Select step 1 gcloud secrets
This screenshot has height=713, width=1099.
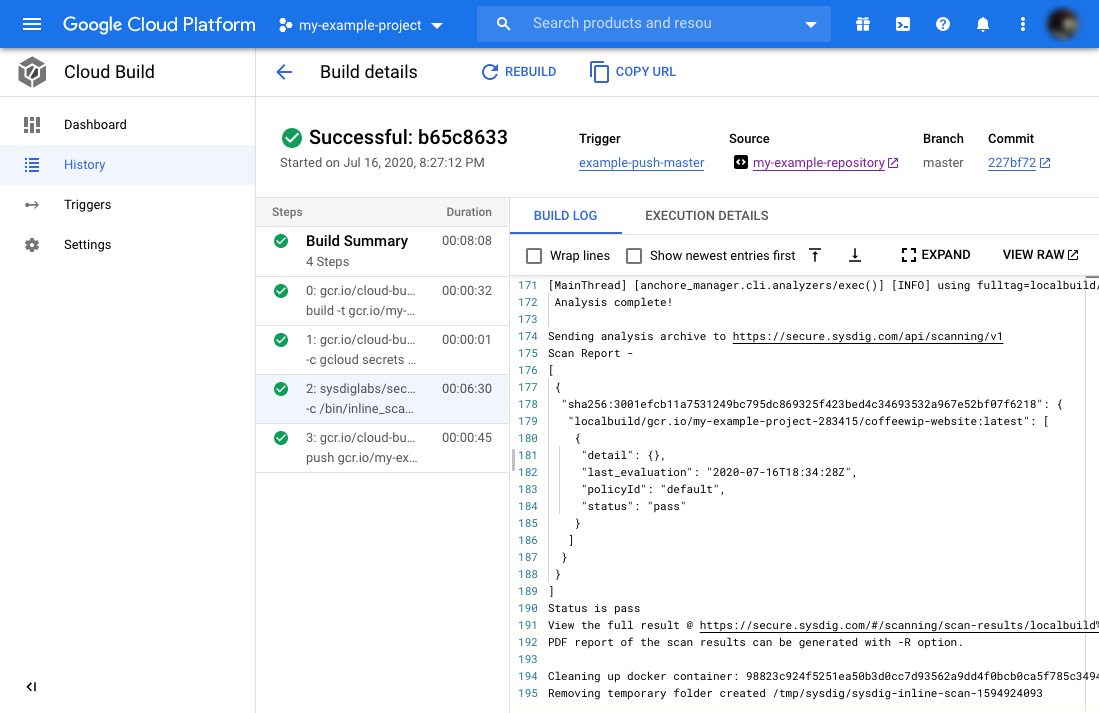pyautogui.click(x=382, y=350)
